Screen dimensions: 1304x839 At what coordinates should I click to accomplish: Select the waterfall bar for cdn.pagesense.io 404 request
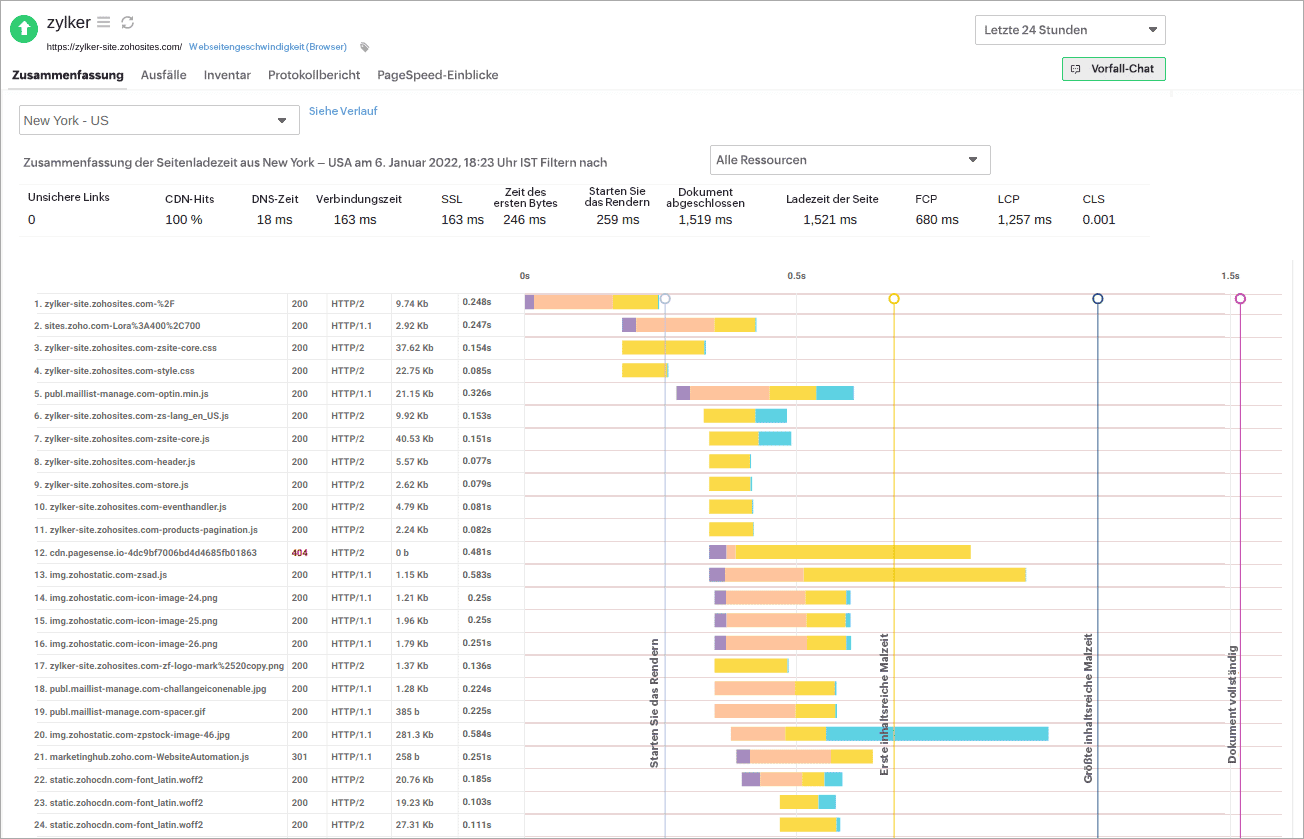tap(840, 551)
